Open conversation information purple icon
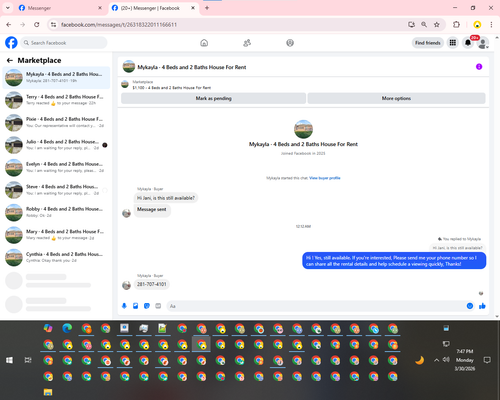The width and height of the screenshot is (500, 400). click(479, 67)
